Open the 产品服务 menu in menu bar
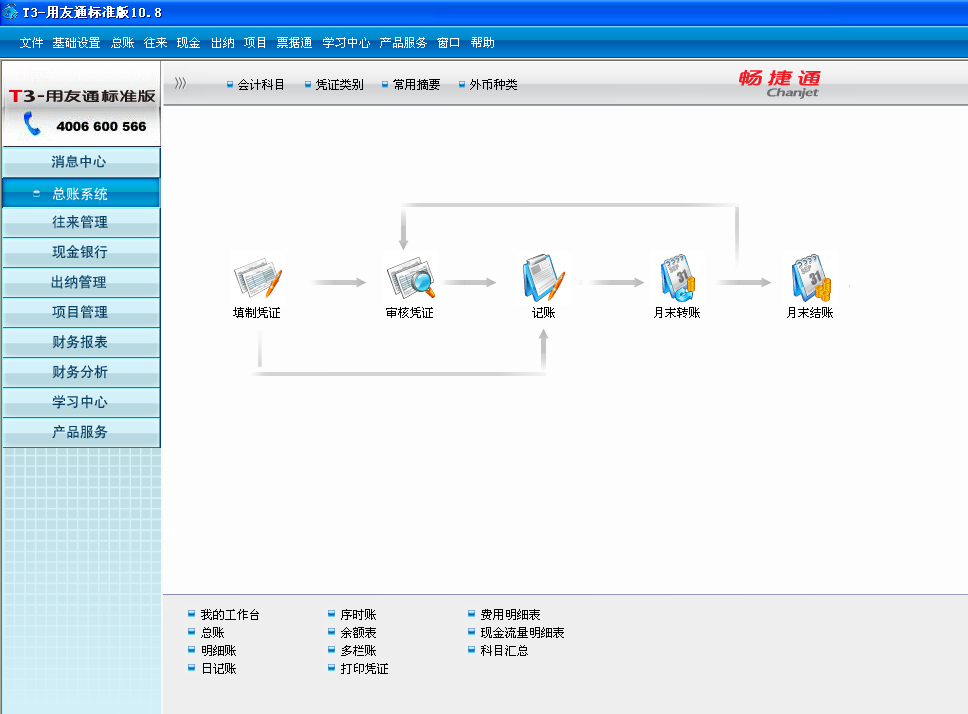 coord(403,43)
